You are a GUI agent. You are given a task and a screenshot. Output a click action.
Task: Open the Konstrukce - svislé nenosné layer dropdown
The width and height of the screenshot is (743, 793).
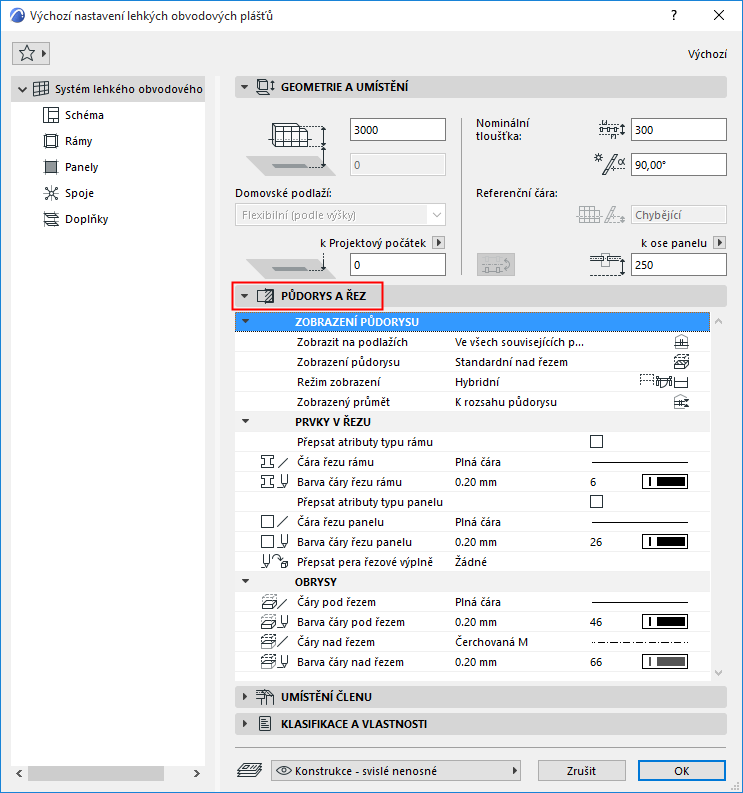(x=396, y=771)
